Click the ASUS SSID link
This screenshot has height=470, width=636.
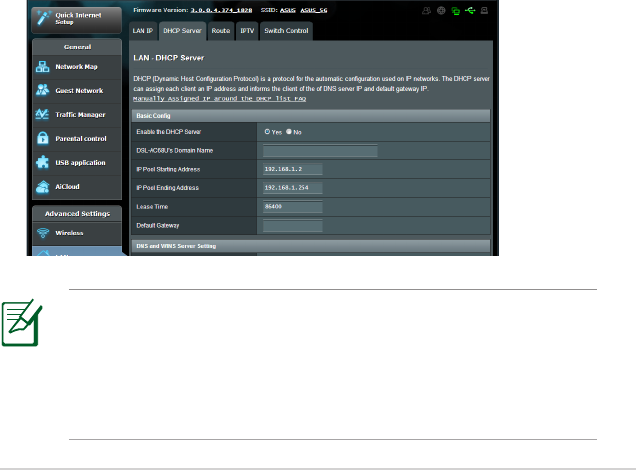coord(288,10)
